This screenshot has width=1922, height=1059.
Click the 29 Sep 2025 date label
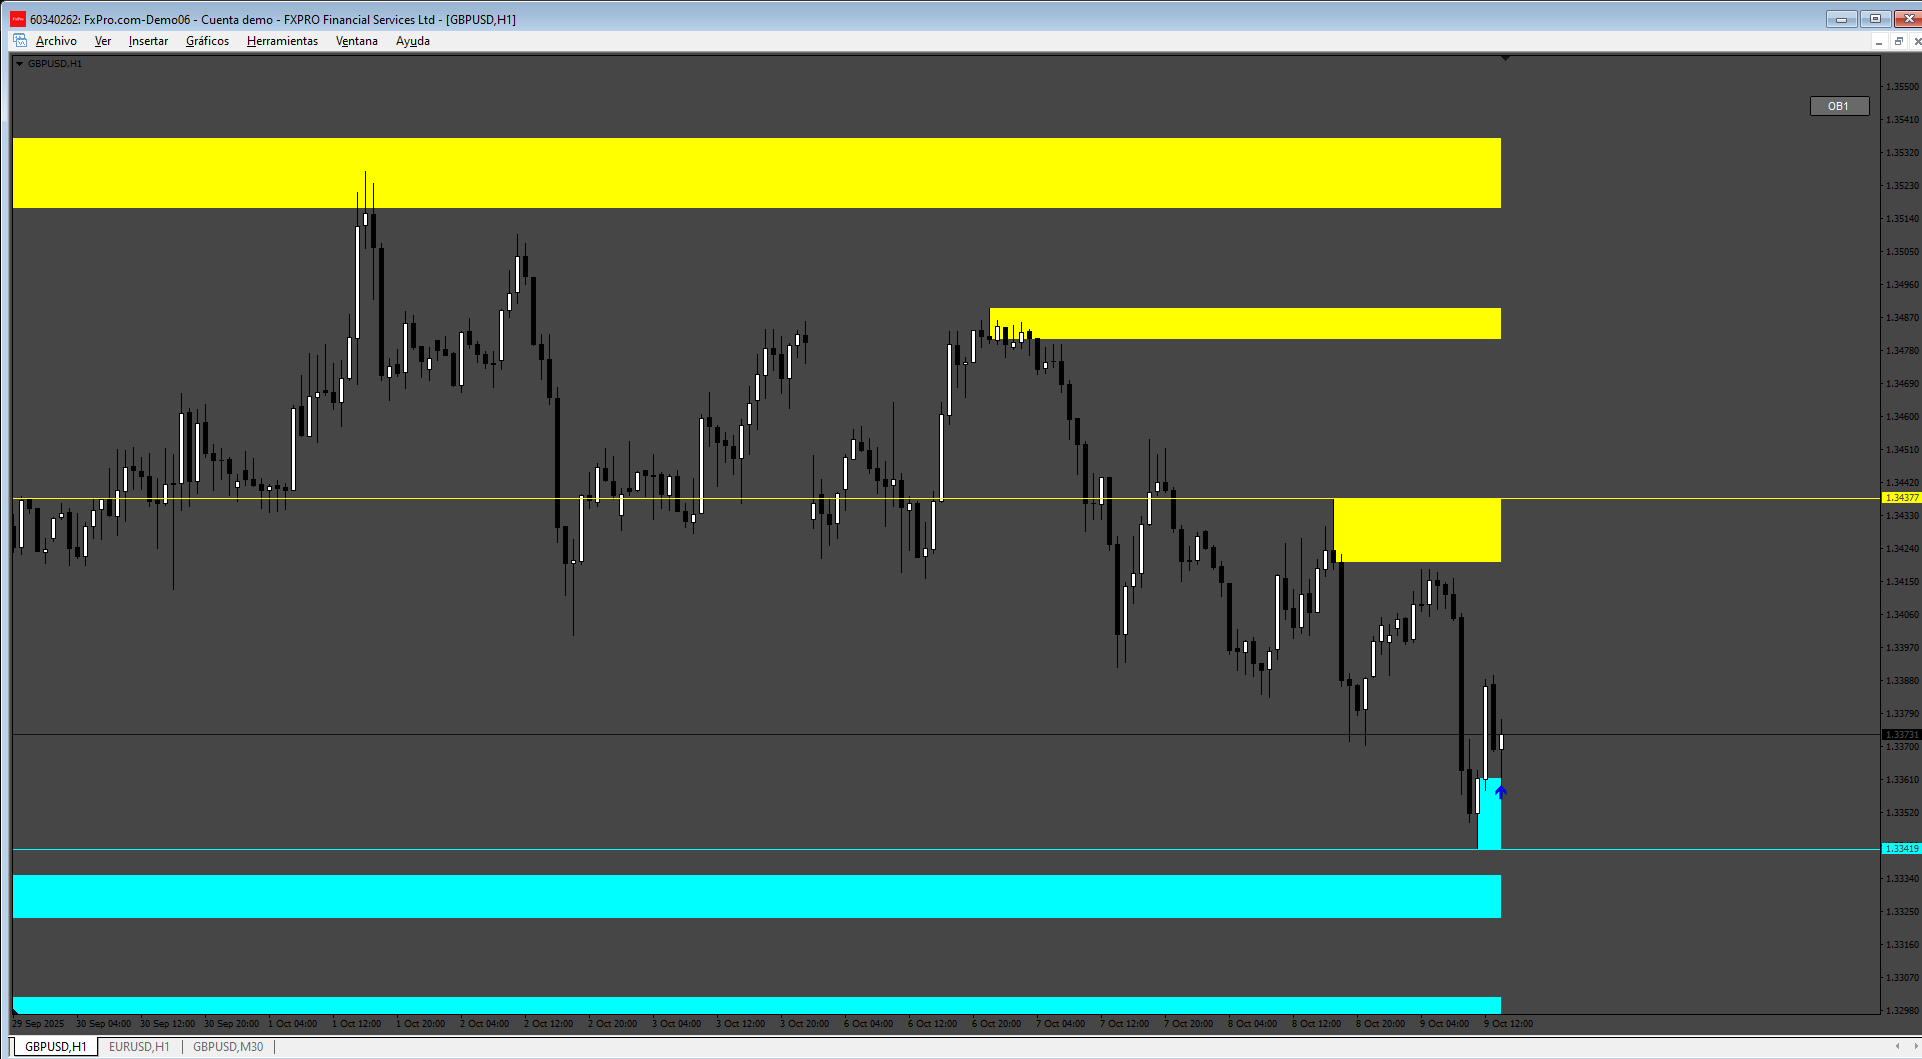click(x=38, y=1023)
